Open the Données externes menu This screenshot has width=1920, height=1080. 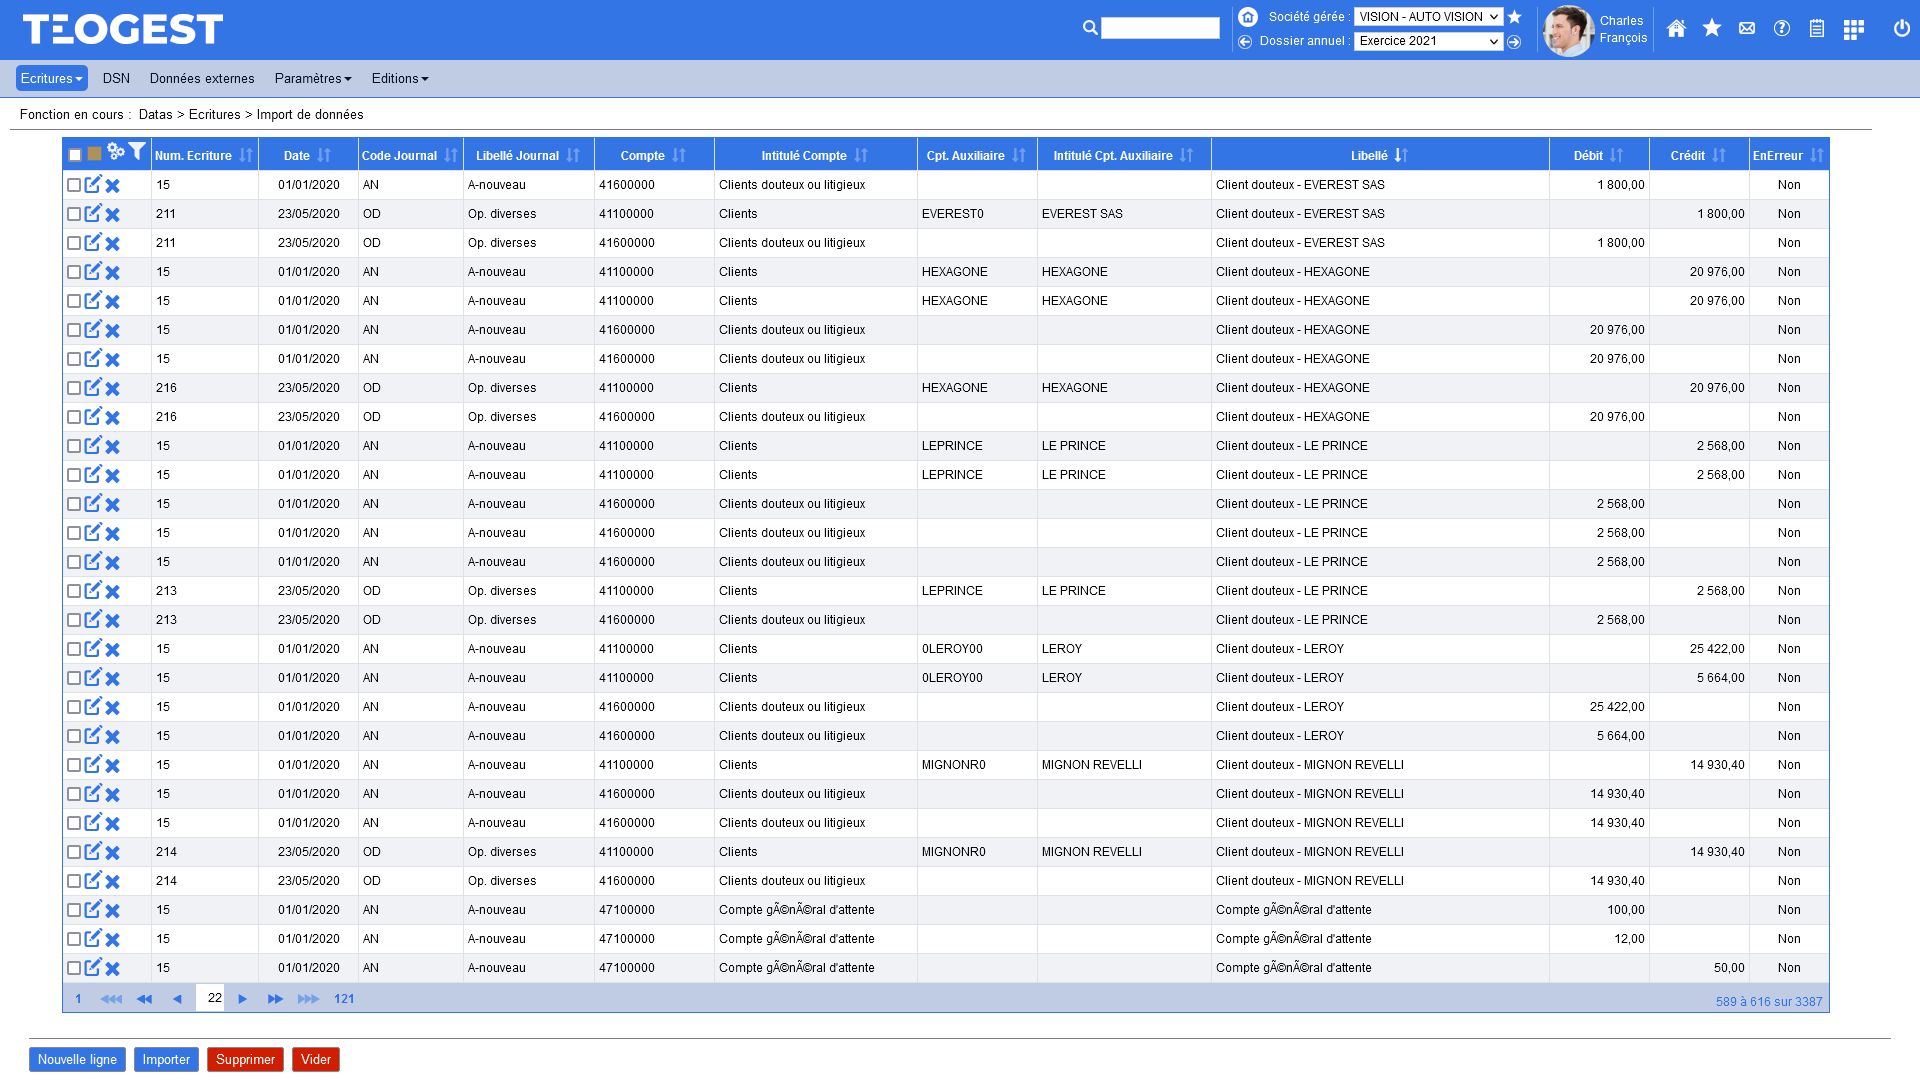pyautogui.click(x=202, y=78)
